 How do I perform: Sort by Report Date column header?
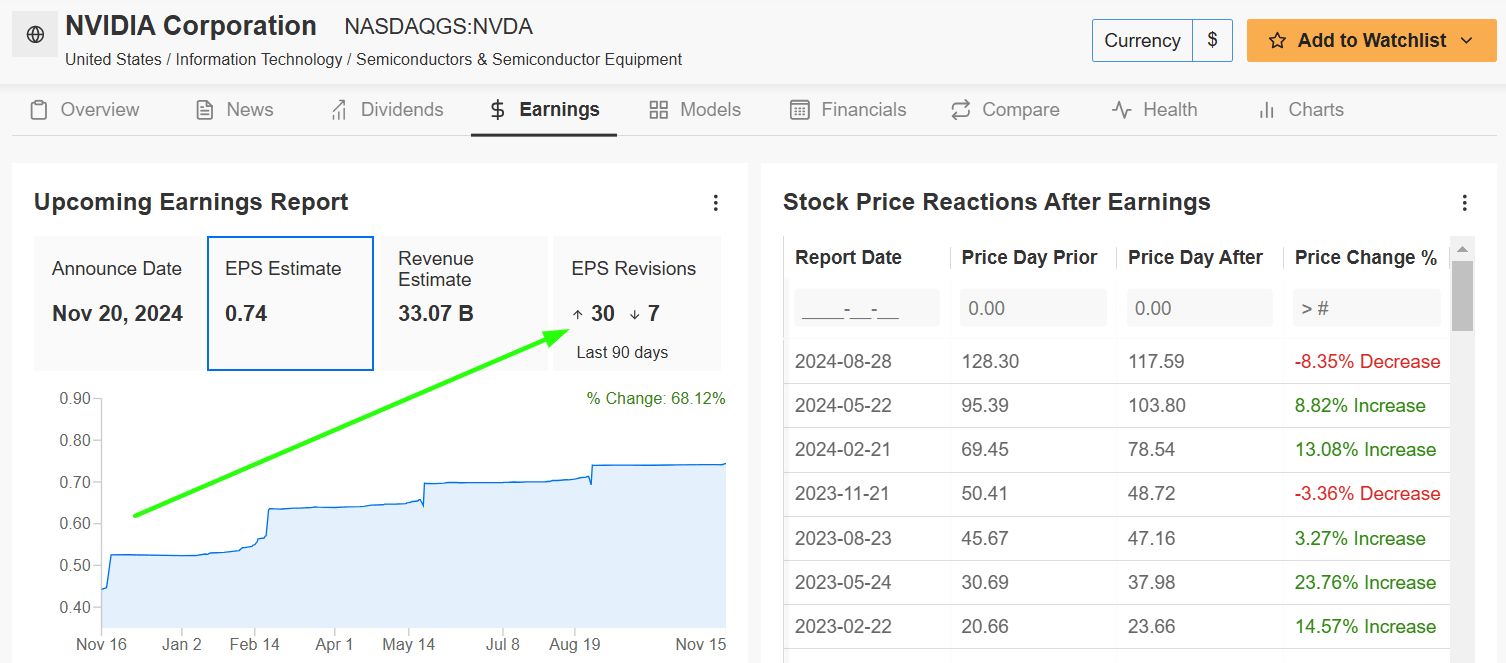[848, 258]
